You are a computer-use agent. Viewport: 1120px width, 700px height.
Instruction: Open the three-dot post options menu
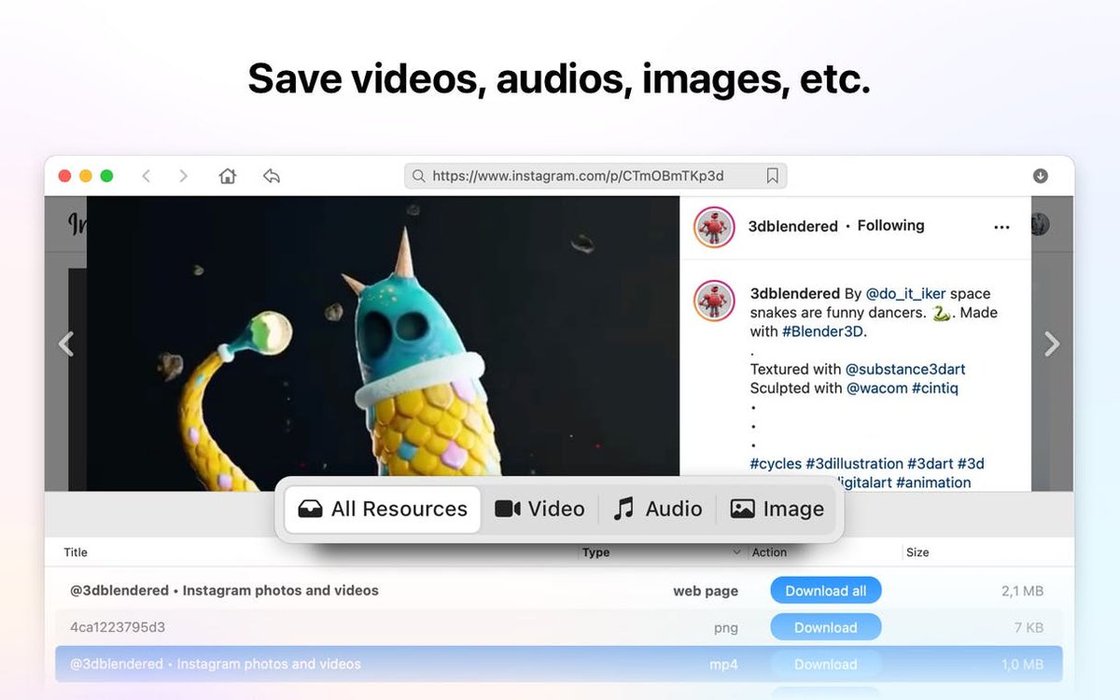1001,227
